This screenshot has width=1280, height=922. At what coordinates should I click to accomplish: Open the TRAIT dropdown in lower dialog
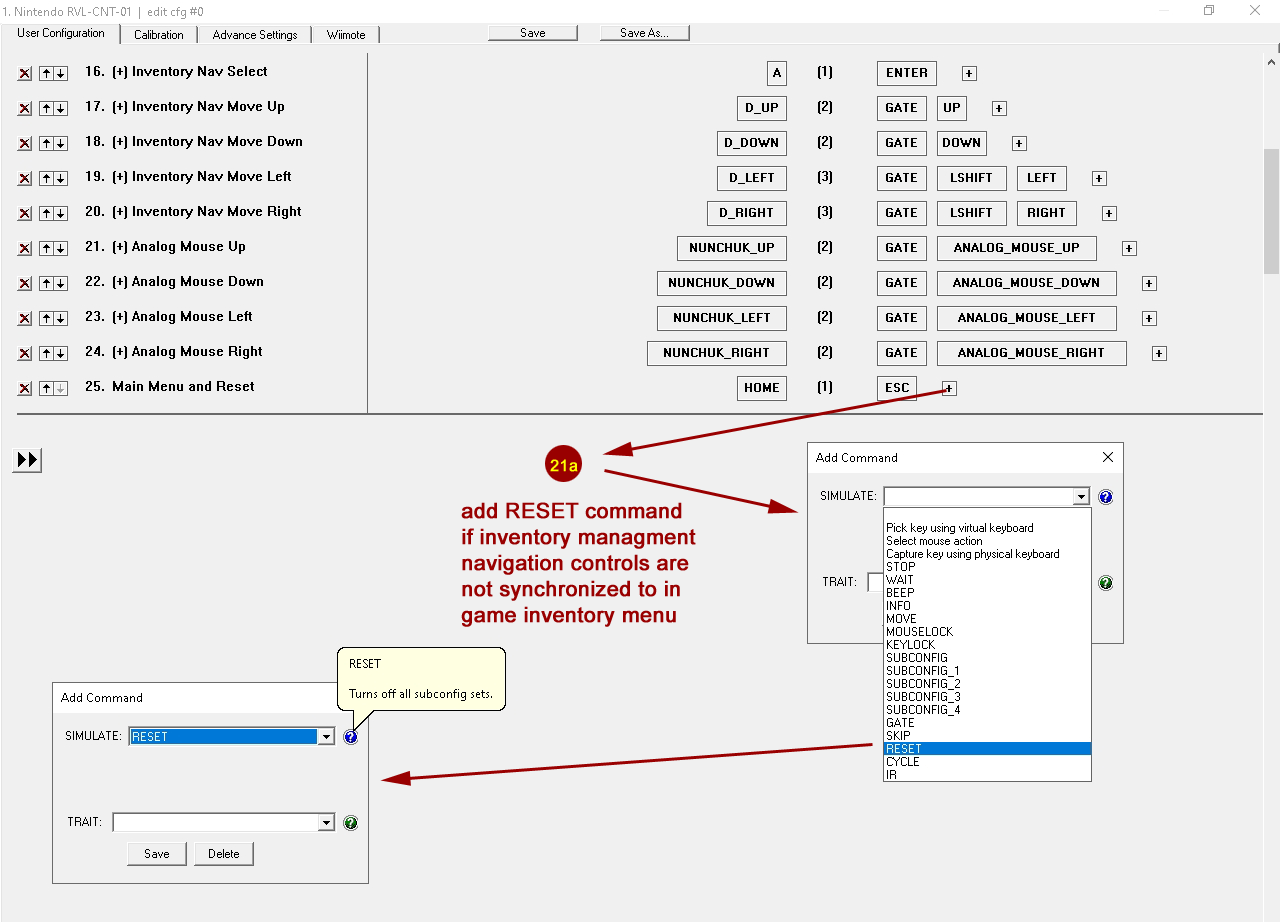point(325,823)
